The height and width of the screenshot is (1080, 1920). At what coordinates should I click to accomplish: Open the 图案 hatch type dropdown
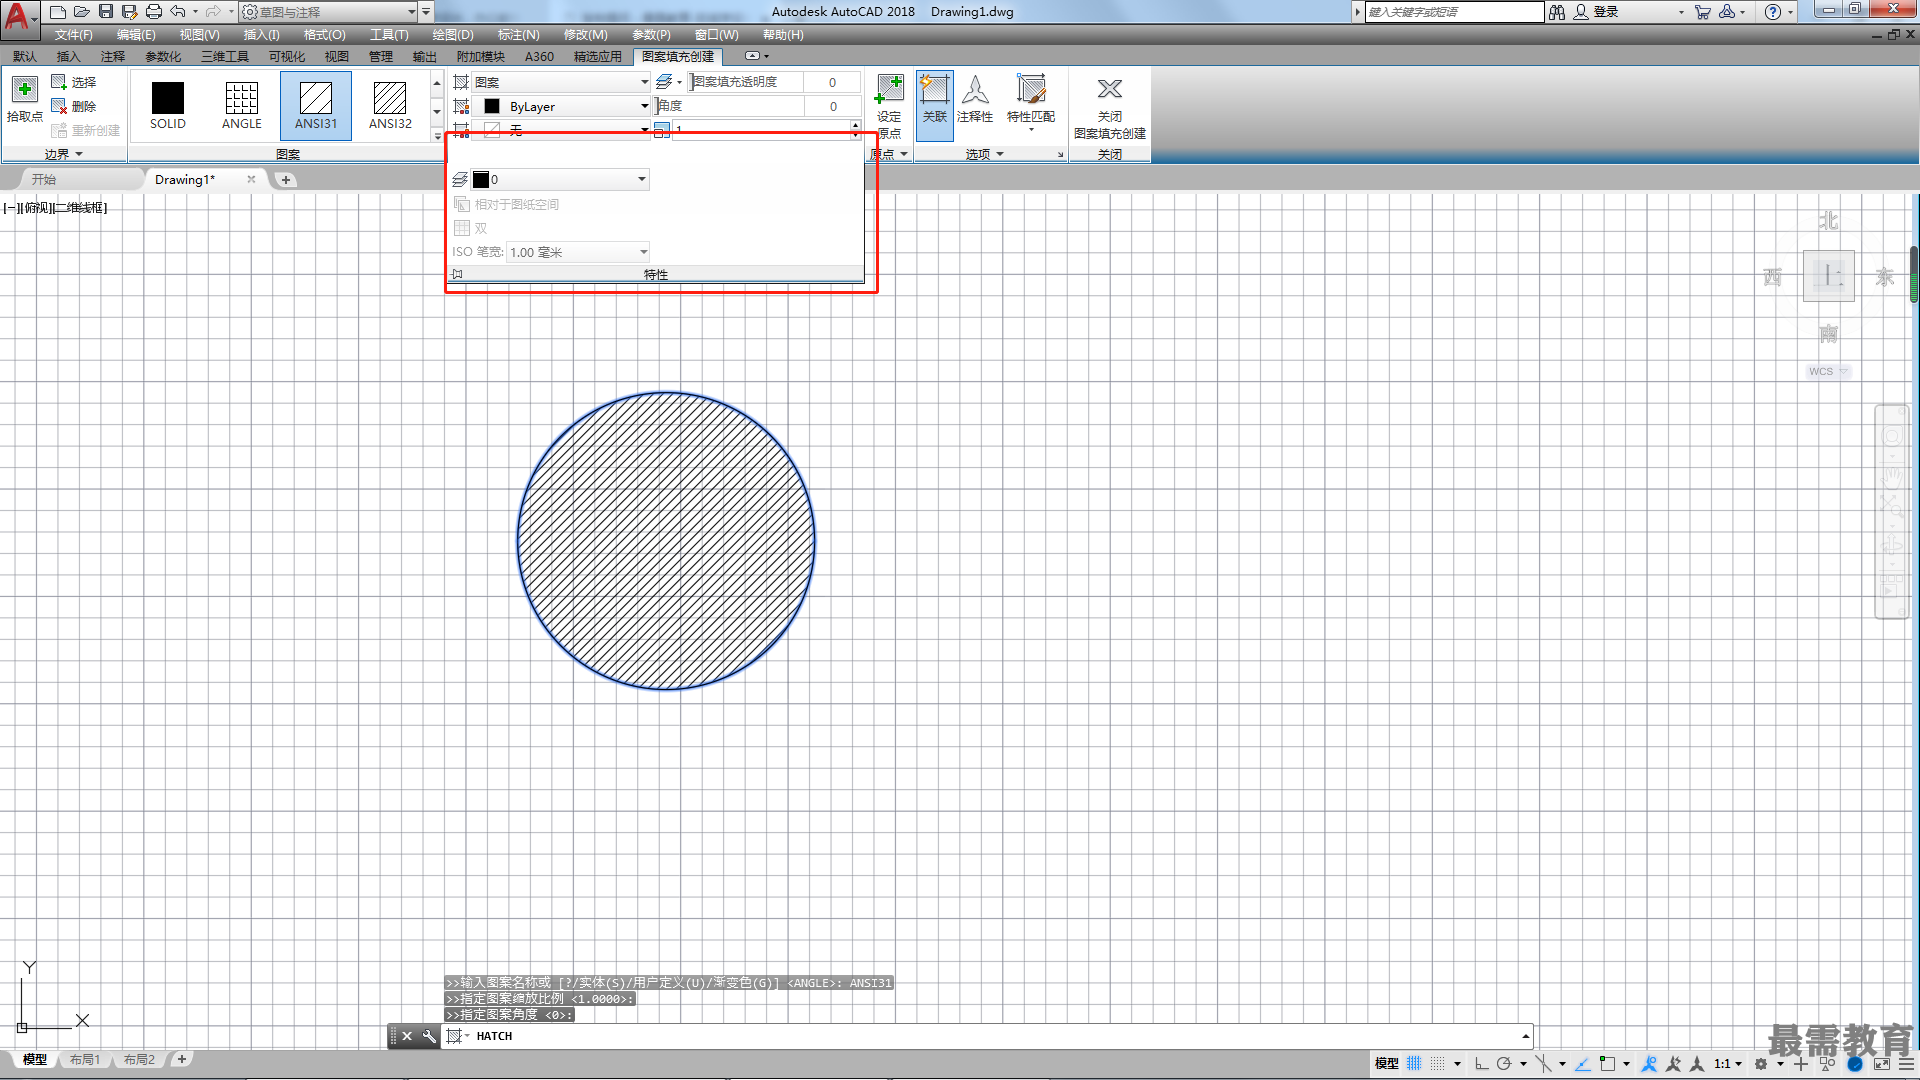561,82
